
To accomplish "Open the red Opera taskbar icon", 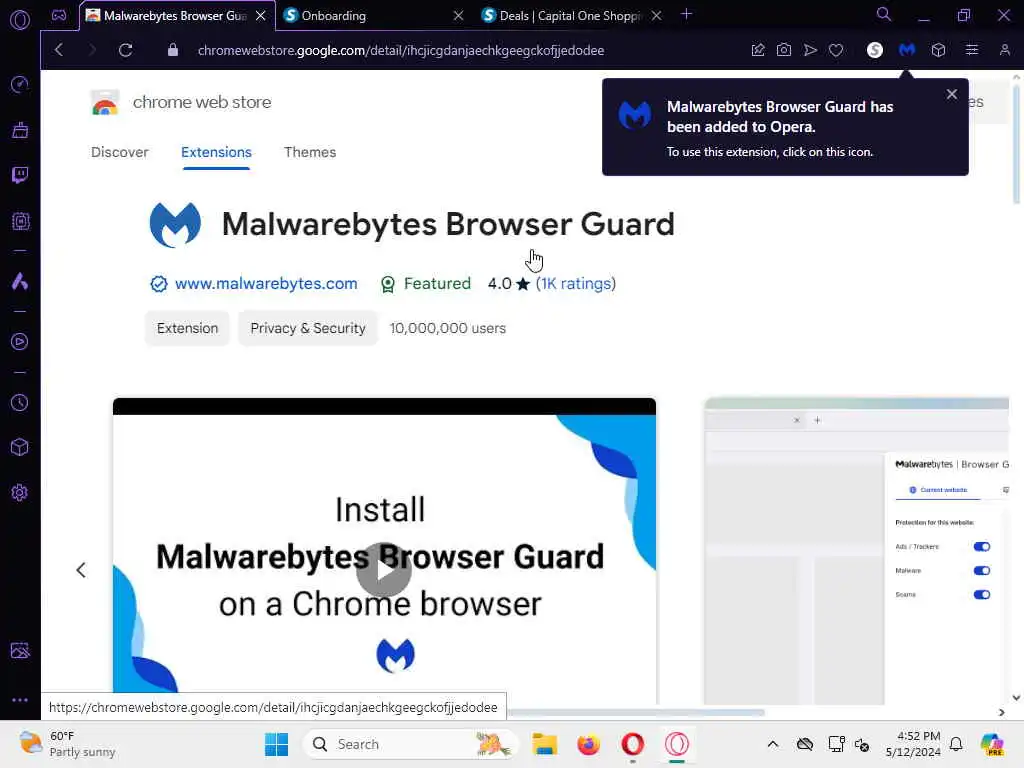I will point(632,744).
